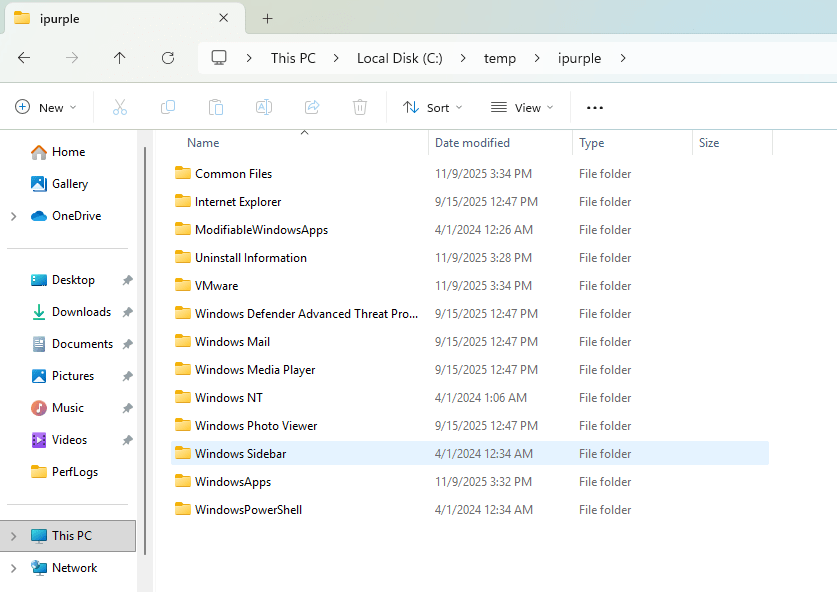Go back to previous folder
Screen dimensions: 837x592
[x=24, y=58]
